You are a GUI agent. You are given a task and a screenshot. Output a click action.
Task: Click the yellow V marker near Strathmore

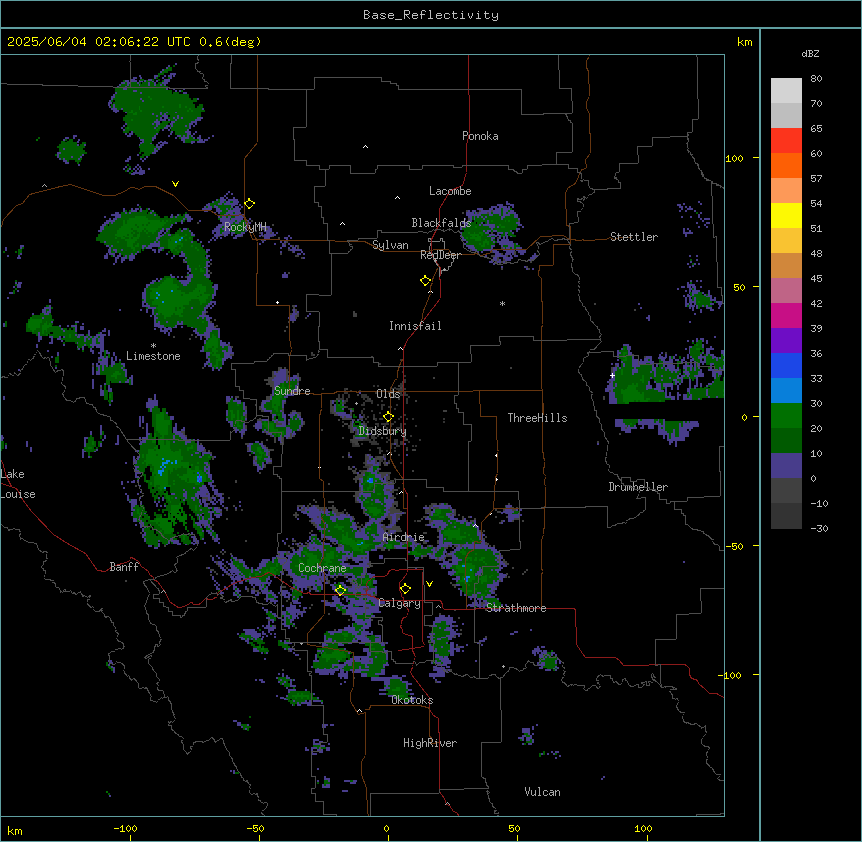click(x=429, y=584)
